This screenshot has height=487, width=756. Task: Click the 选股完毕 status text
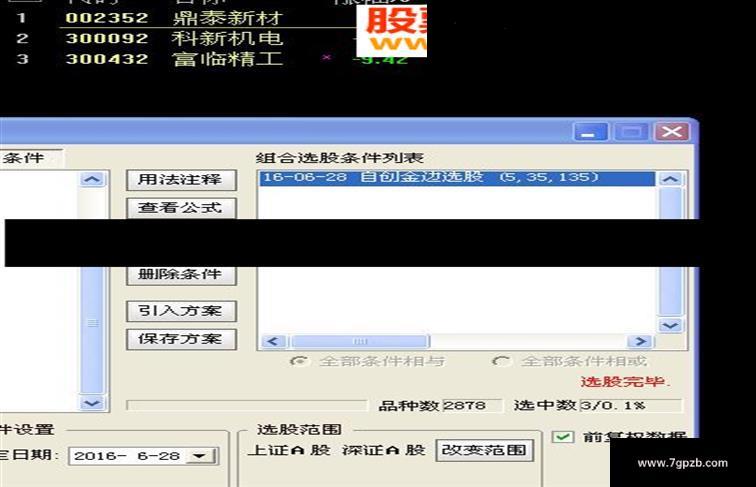[x=625, y=382]
